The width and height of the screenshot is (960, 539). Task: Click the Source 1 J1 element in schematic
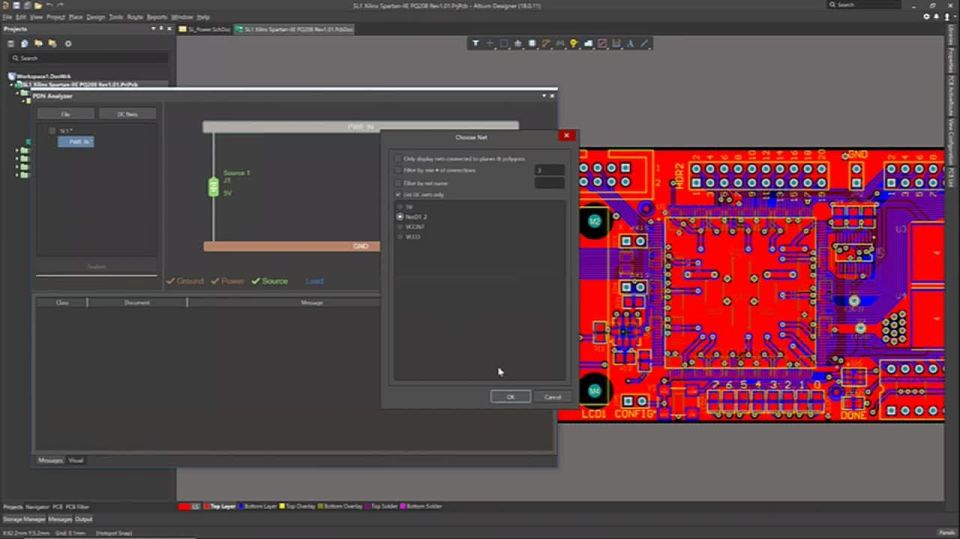(214, 186)
